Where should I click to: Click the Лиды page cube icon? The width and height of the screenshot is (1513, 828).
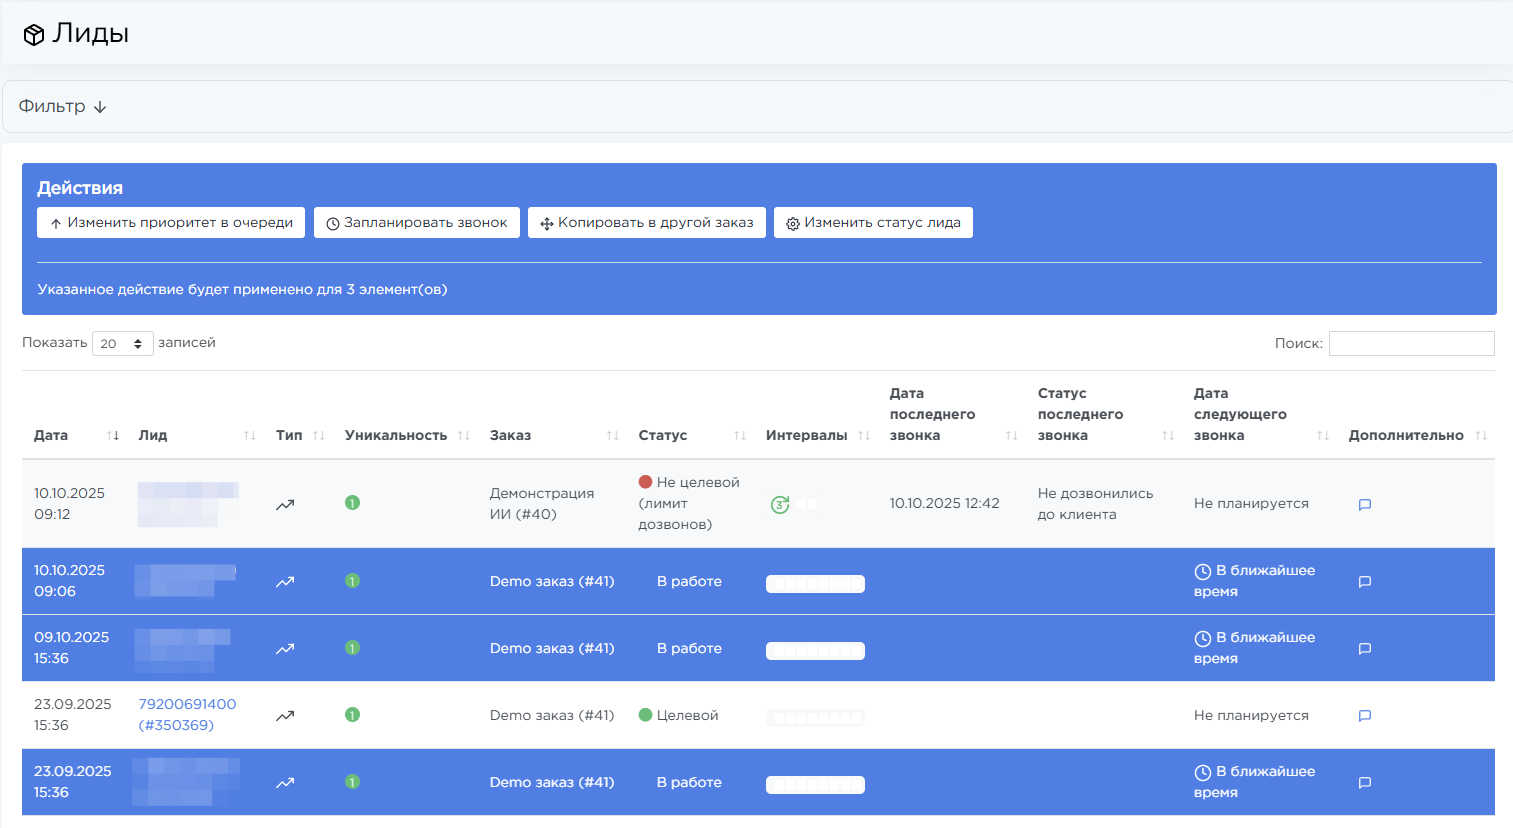tap(34, 35)
